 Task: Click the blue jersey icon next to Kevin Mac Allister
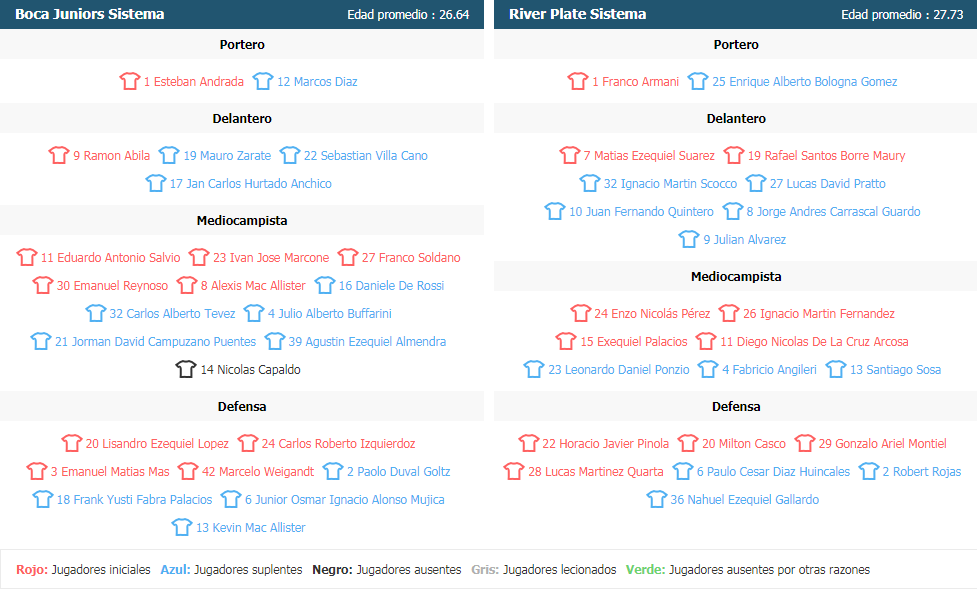[x=182, y=527]
